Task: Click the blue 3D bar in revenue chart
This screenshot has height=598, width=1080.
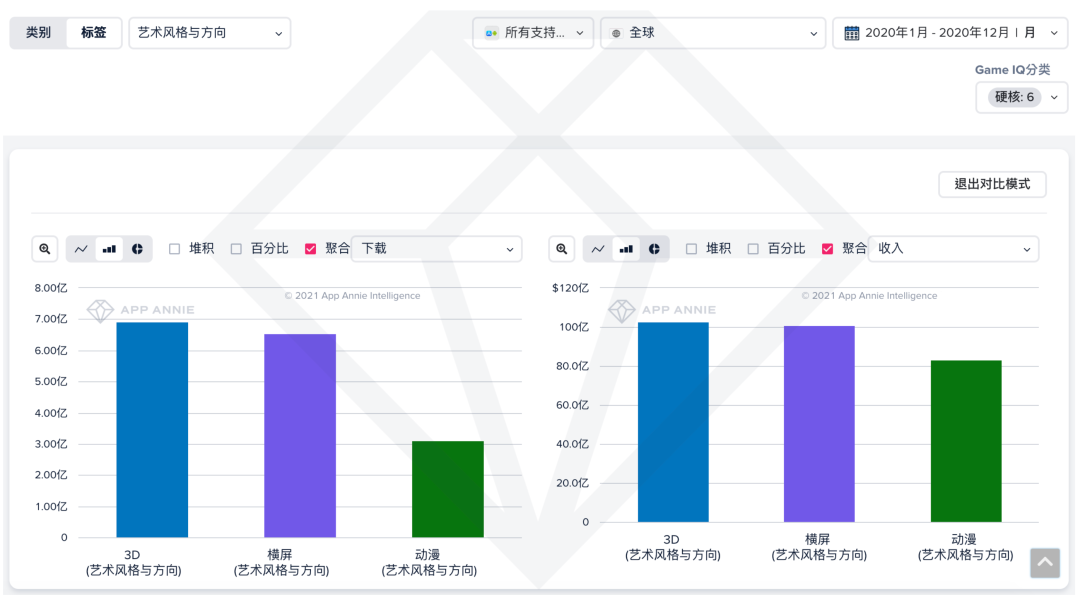Action: point(673,421)
